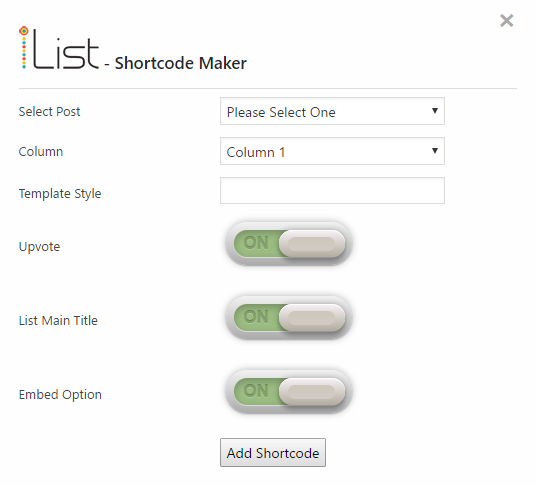Image resolution: width=537 pixels, height=485 pixels.
Task: Toggle the Embed Option switch
Action: [289, 391]
